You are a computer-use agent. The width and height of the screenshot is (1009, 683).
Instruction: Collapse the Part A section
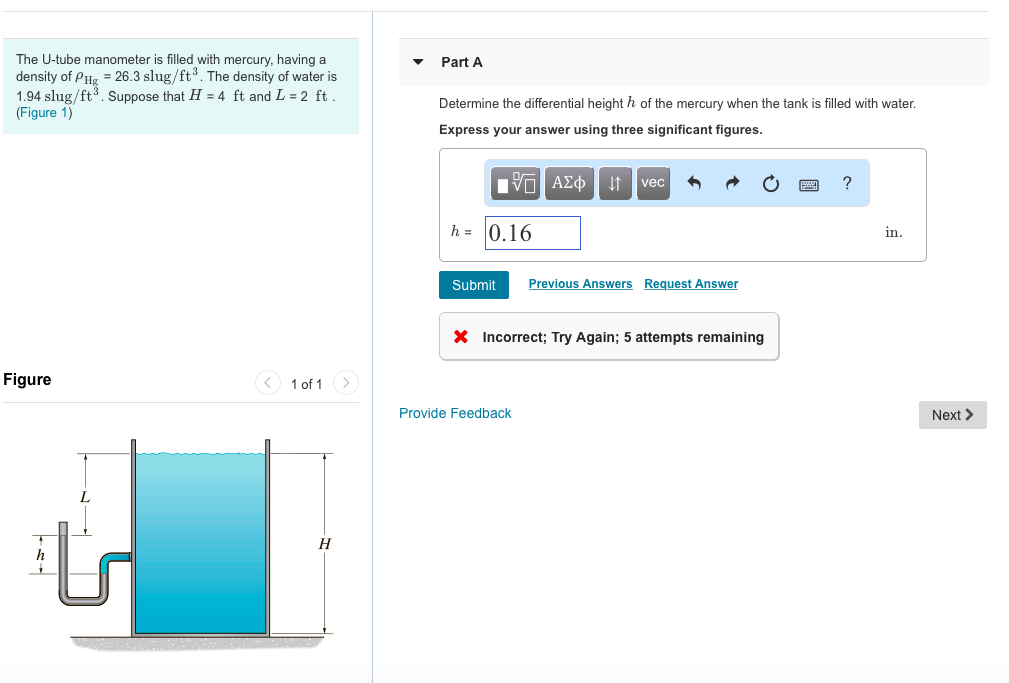[417, 61]
